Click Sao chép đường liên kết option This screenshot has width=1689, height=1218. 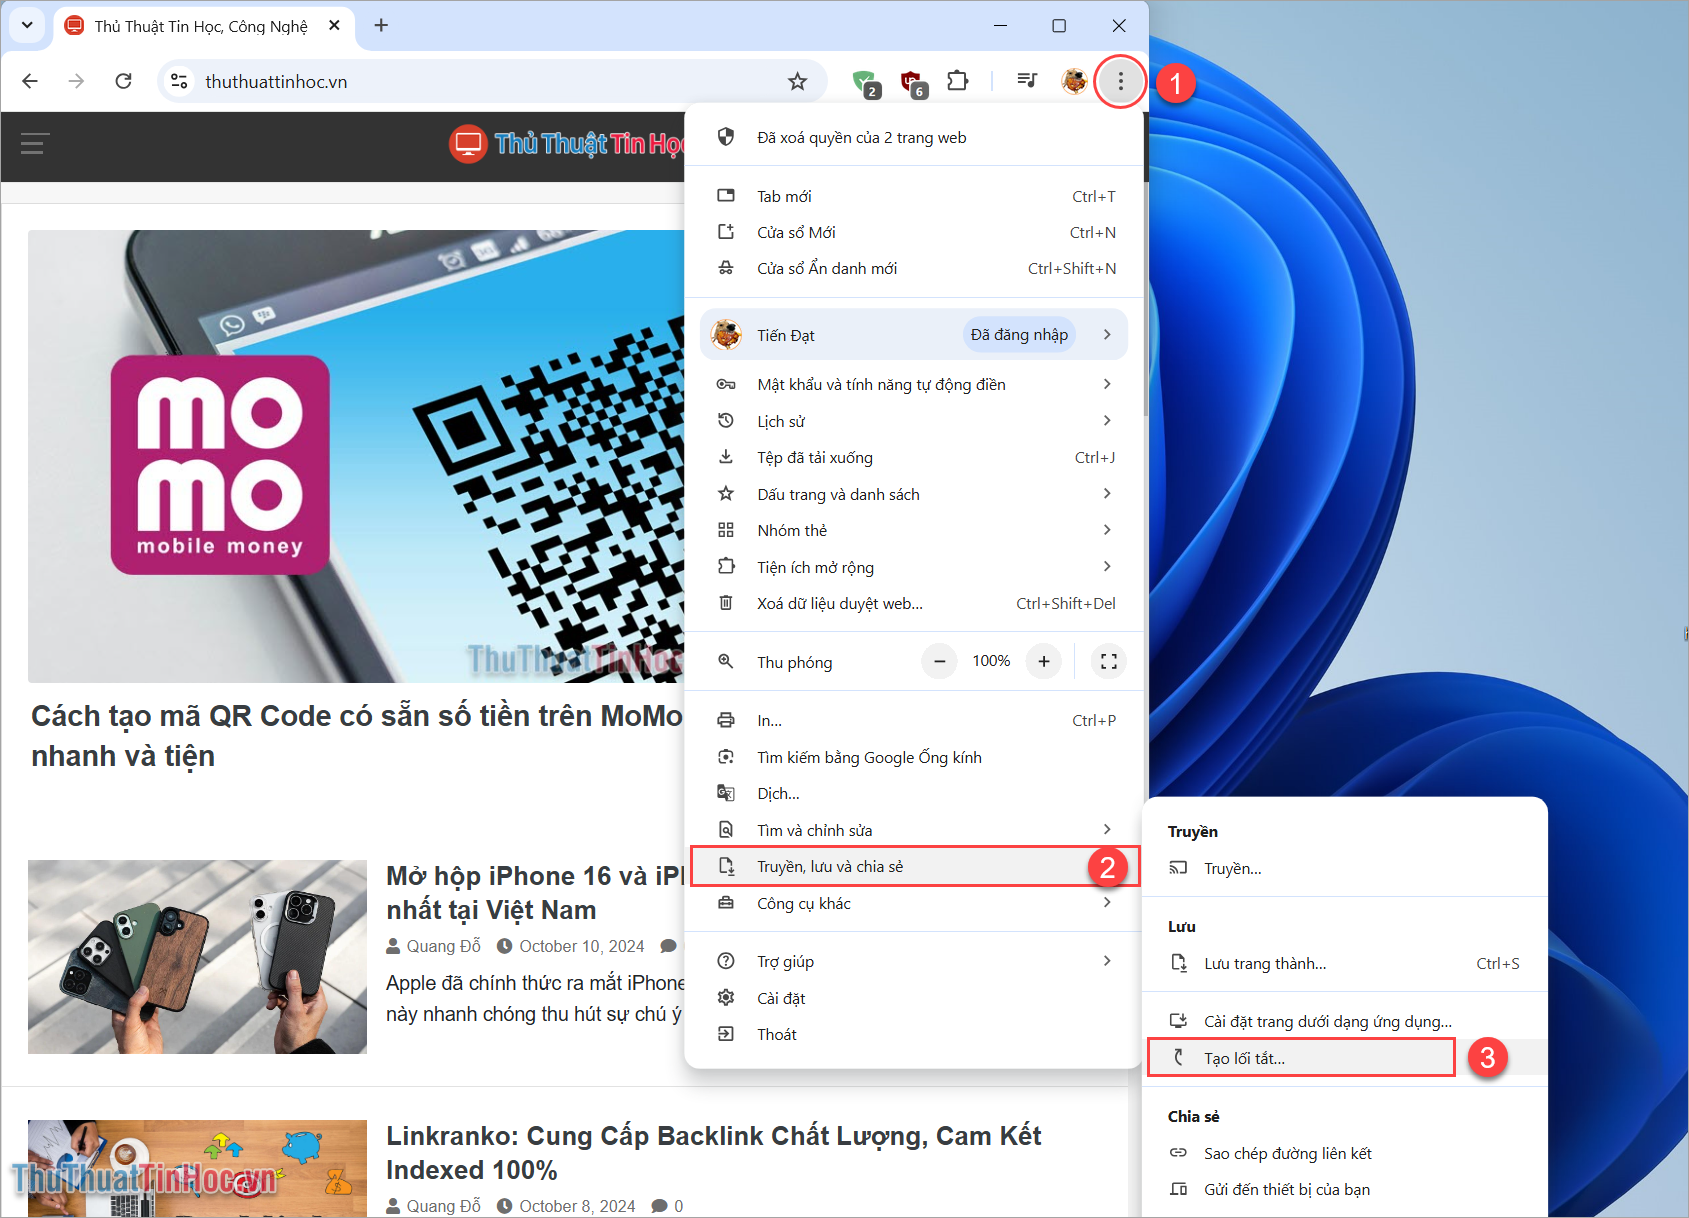click(x=1287, y=1153)
